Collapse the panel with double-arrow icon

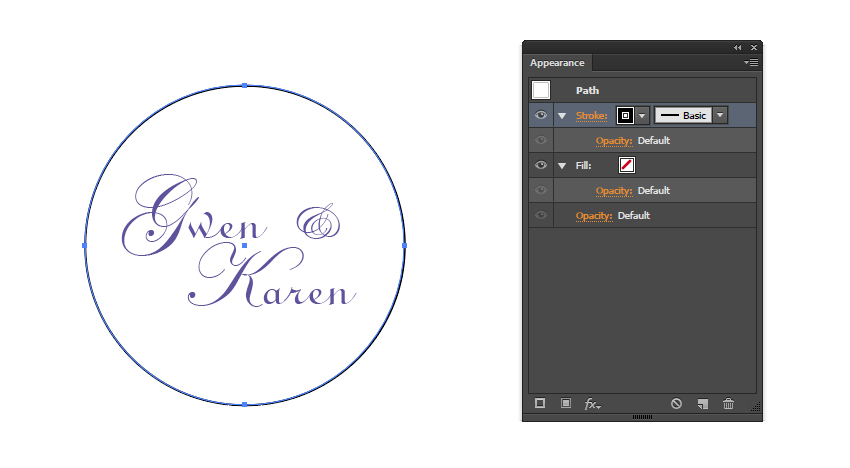click(x=737, y=48)
